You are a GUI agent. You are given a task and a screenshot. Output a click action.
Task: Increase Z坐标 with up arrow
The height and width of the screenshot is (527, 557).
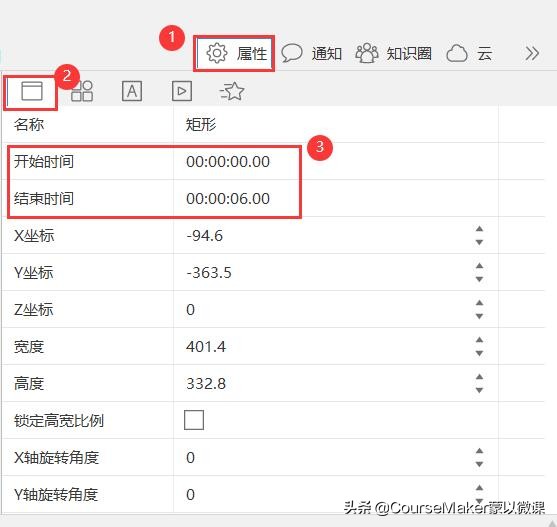click(479, 303)
